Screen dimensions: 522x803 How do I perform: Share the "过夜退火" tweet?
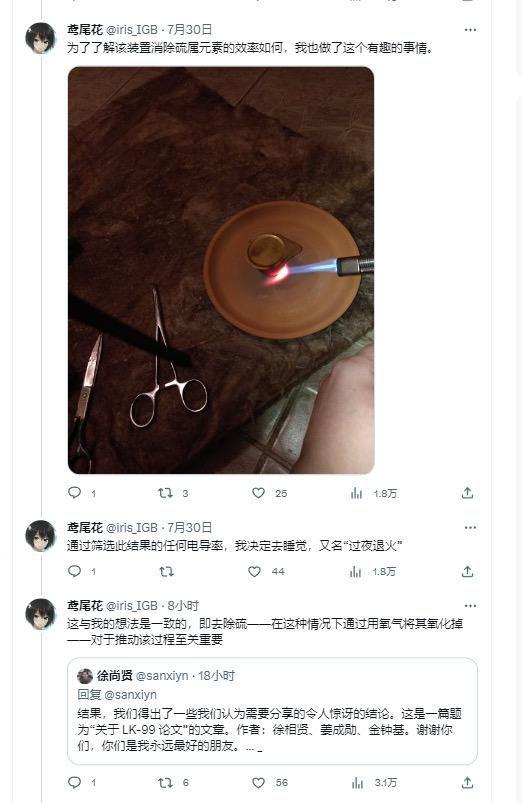(x=467, y=571)
